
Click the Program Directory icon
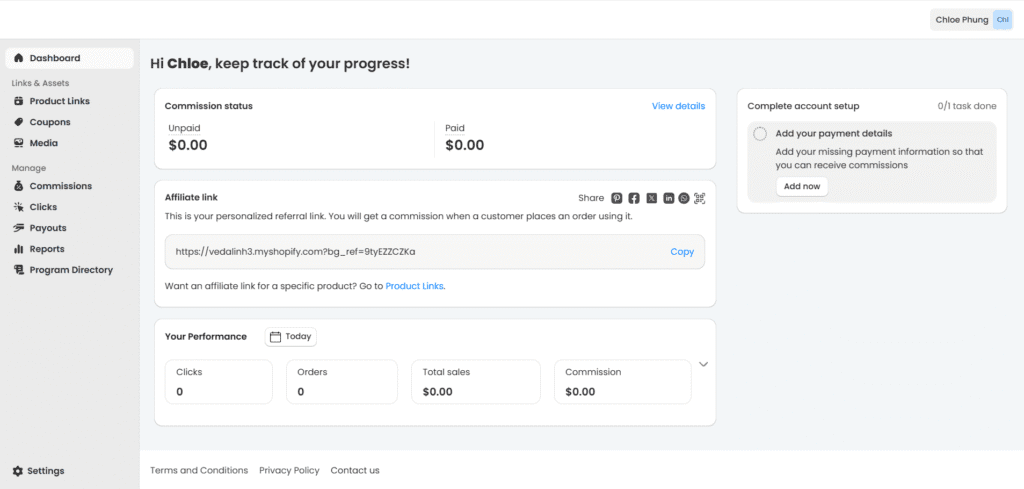point(18,270)
